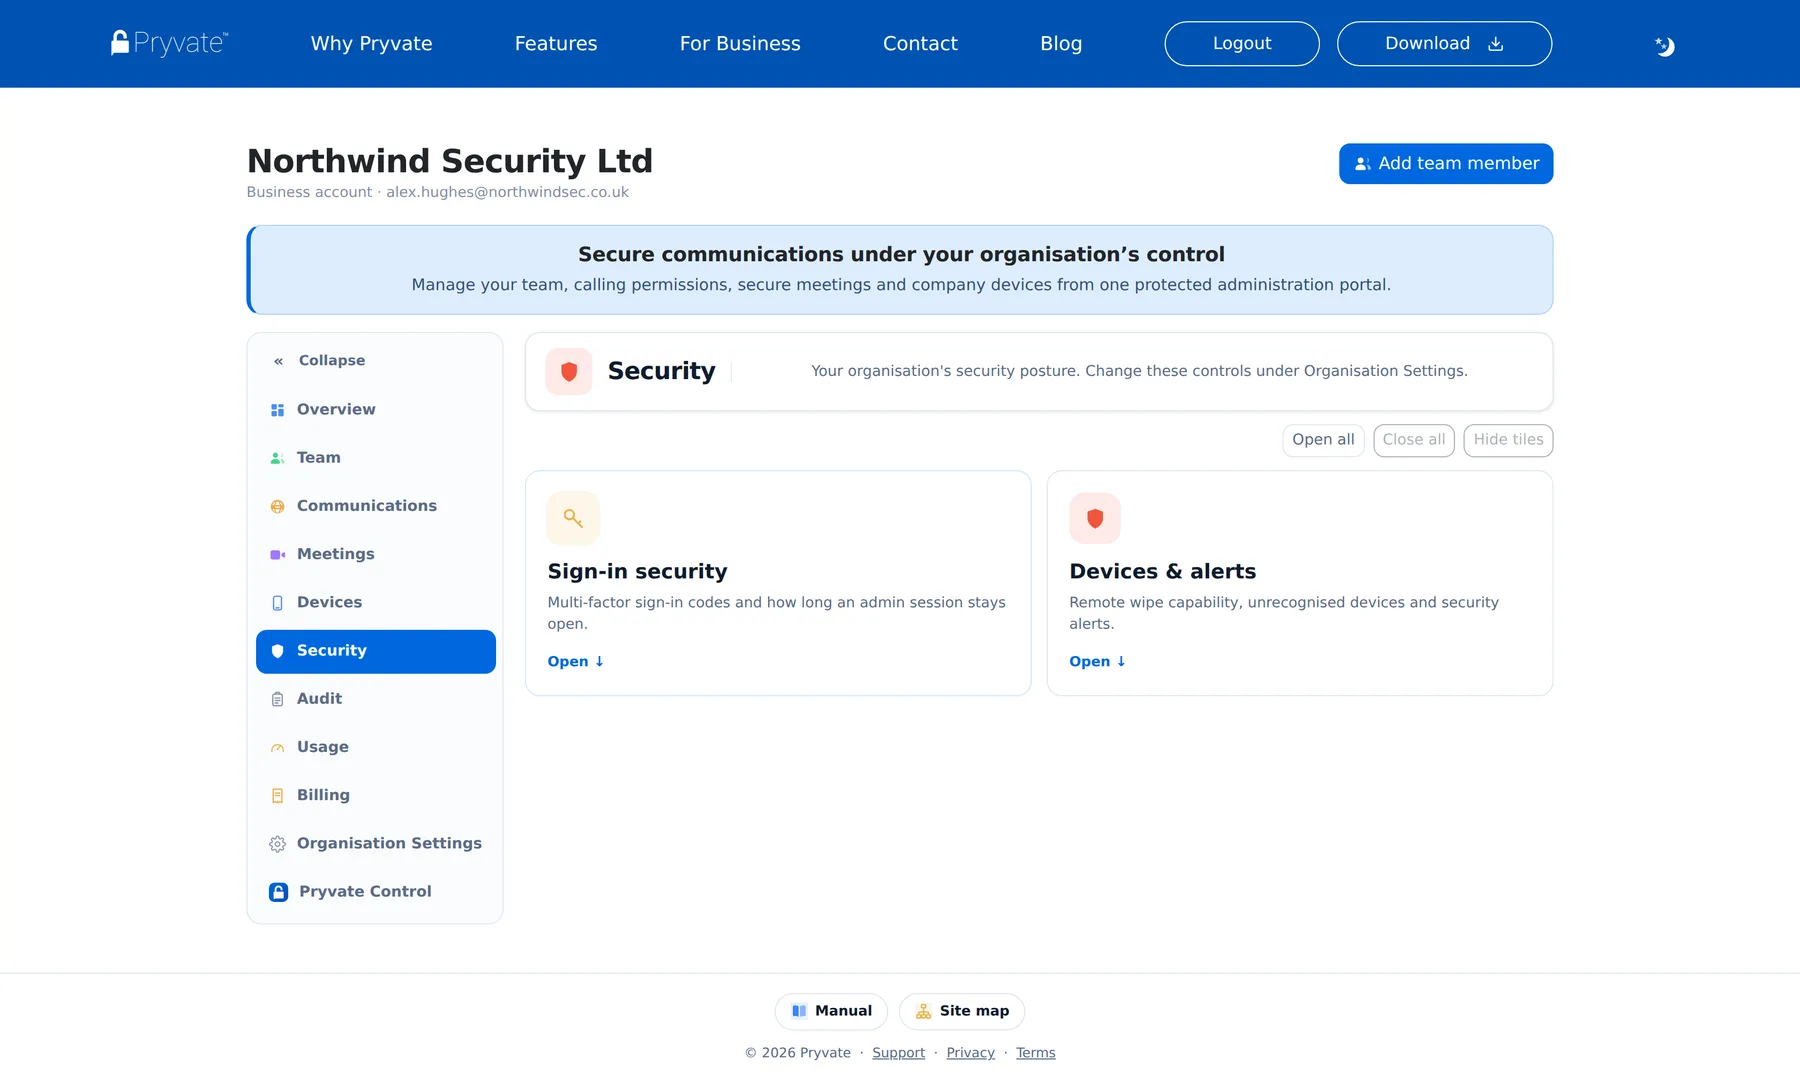Click the Download arrow icon
The height and width of the screenshot is (1085, 1800).
point(1496,44)
